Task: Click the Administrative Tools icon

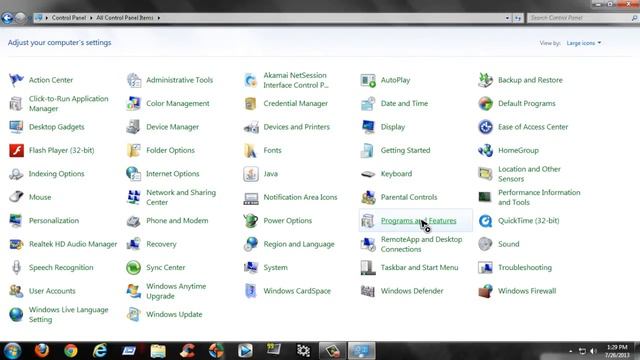Action: (x=133, y=80)
